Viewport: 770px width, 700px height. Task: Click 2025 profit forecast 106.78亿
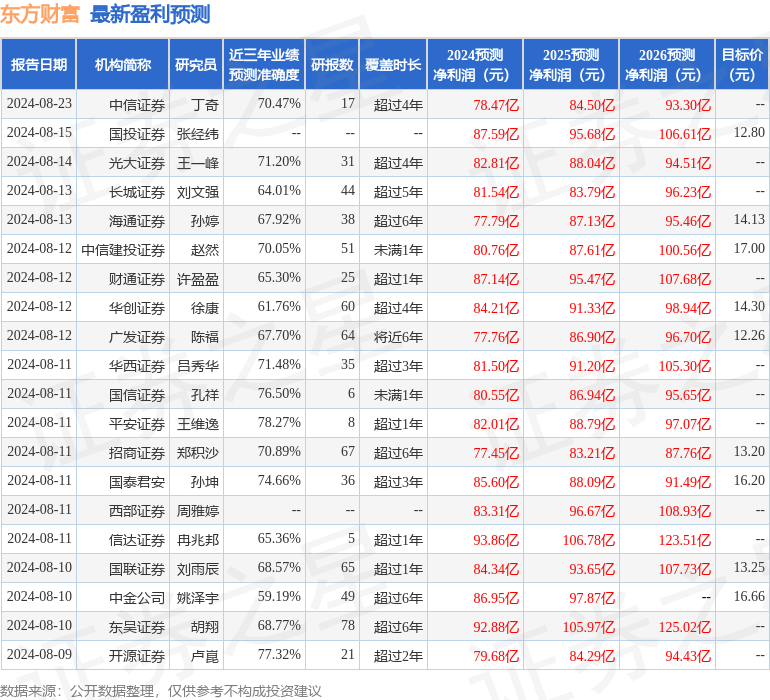[589, 540]
